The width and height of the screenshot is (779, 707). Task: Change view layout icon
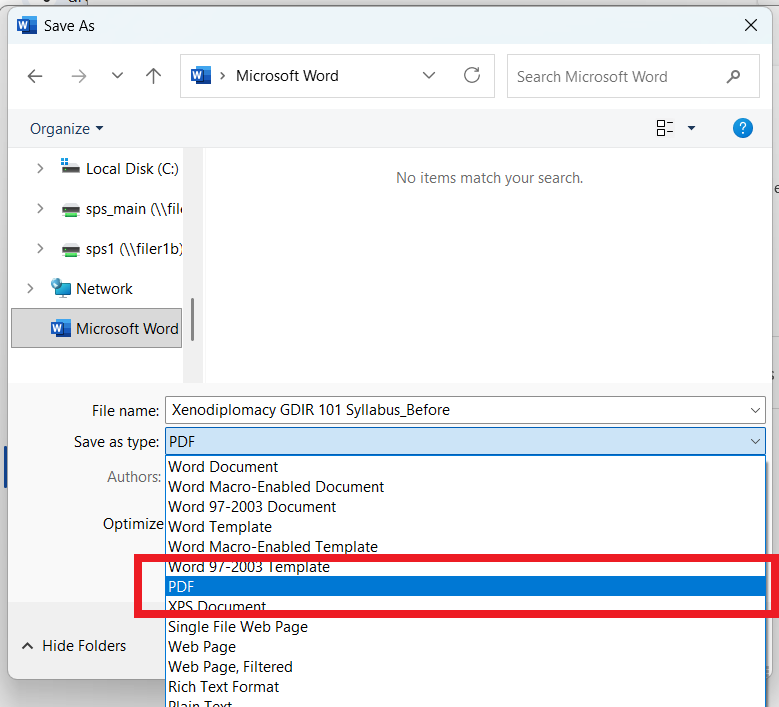point(664,128)
